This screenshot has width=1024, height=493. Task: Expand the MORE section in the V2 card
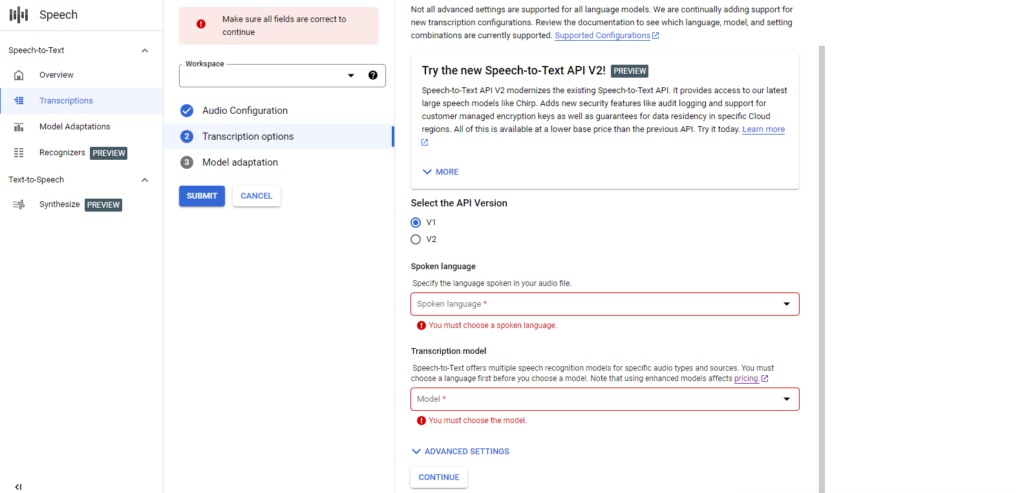[441, 172]
